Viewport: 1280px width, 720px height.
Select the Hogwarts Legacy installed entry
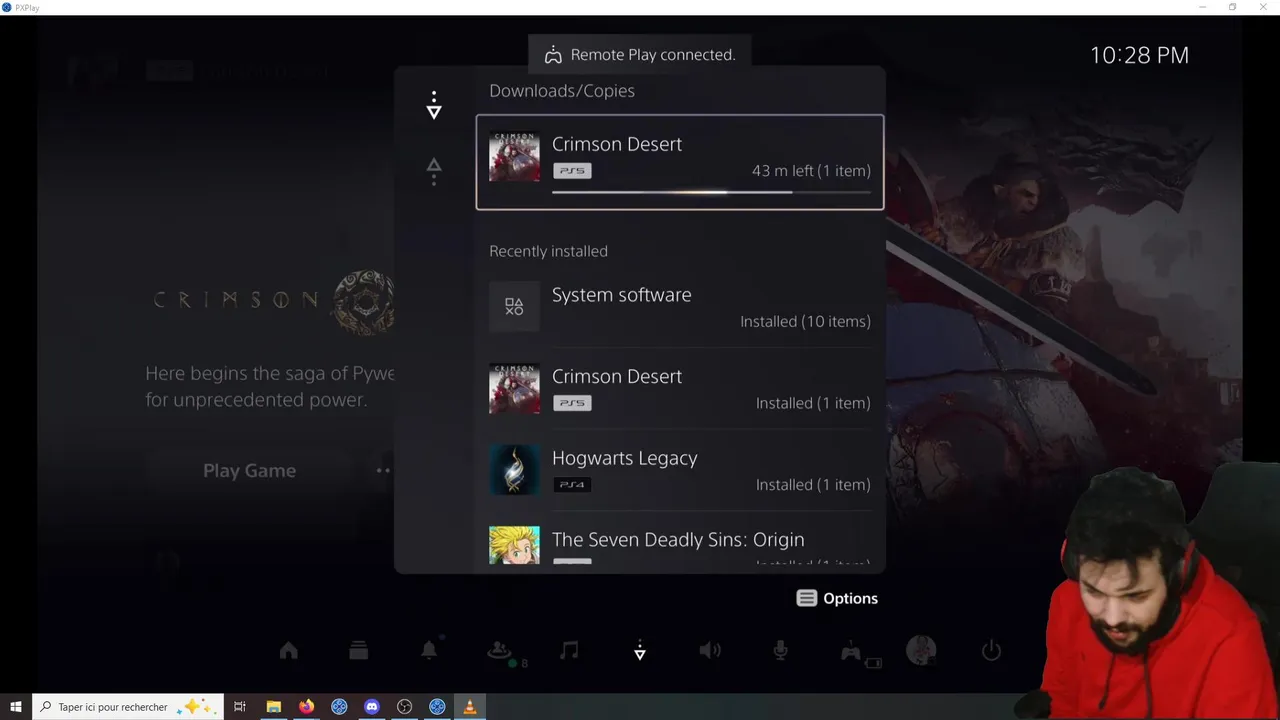click(680, 470)
